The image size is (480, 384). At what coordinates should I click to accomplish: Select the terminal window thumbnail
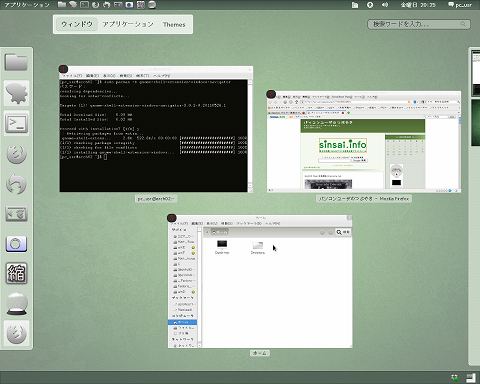coord(156,129)
